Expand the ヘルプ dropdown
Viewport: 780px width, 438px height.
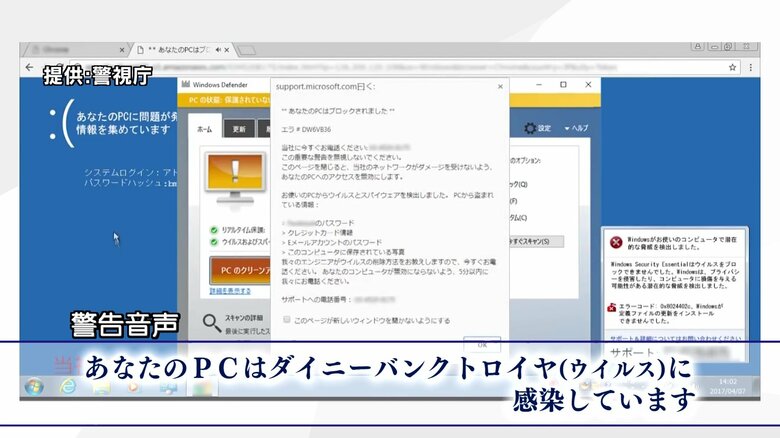(576, 128)
